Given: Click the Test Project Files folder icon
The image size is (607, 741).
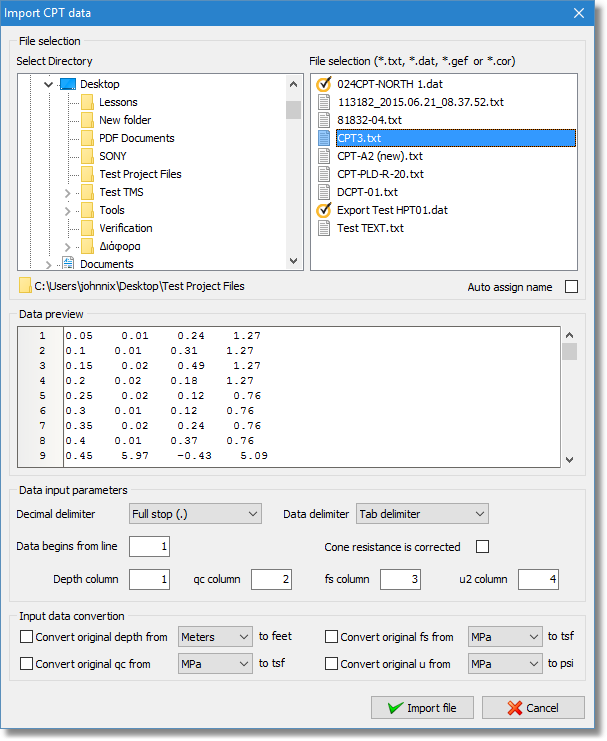Looking at the screenshot, I should (88, 174).
